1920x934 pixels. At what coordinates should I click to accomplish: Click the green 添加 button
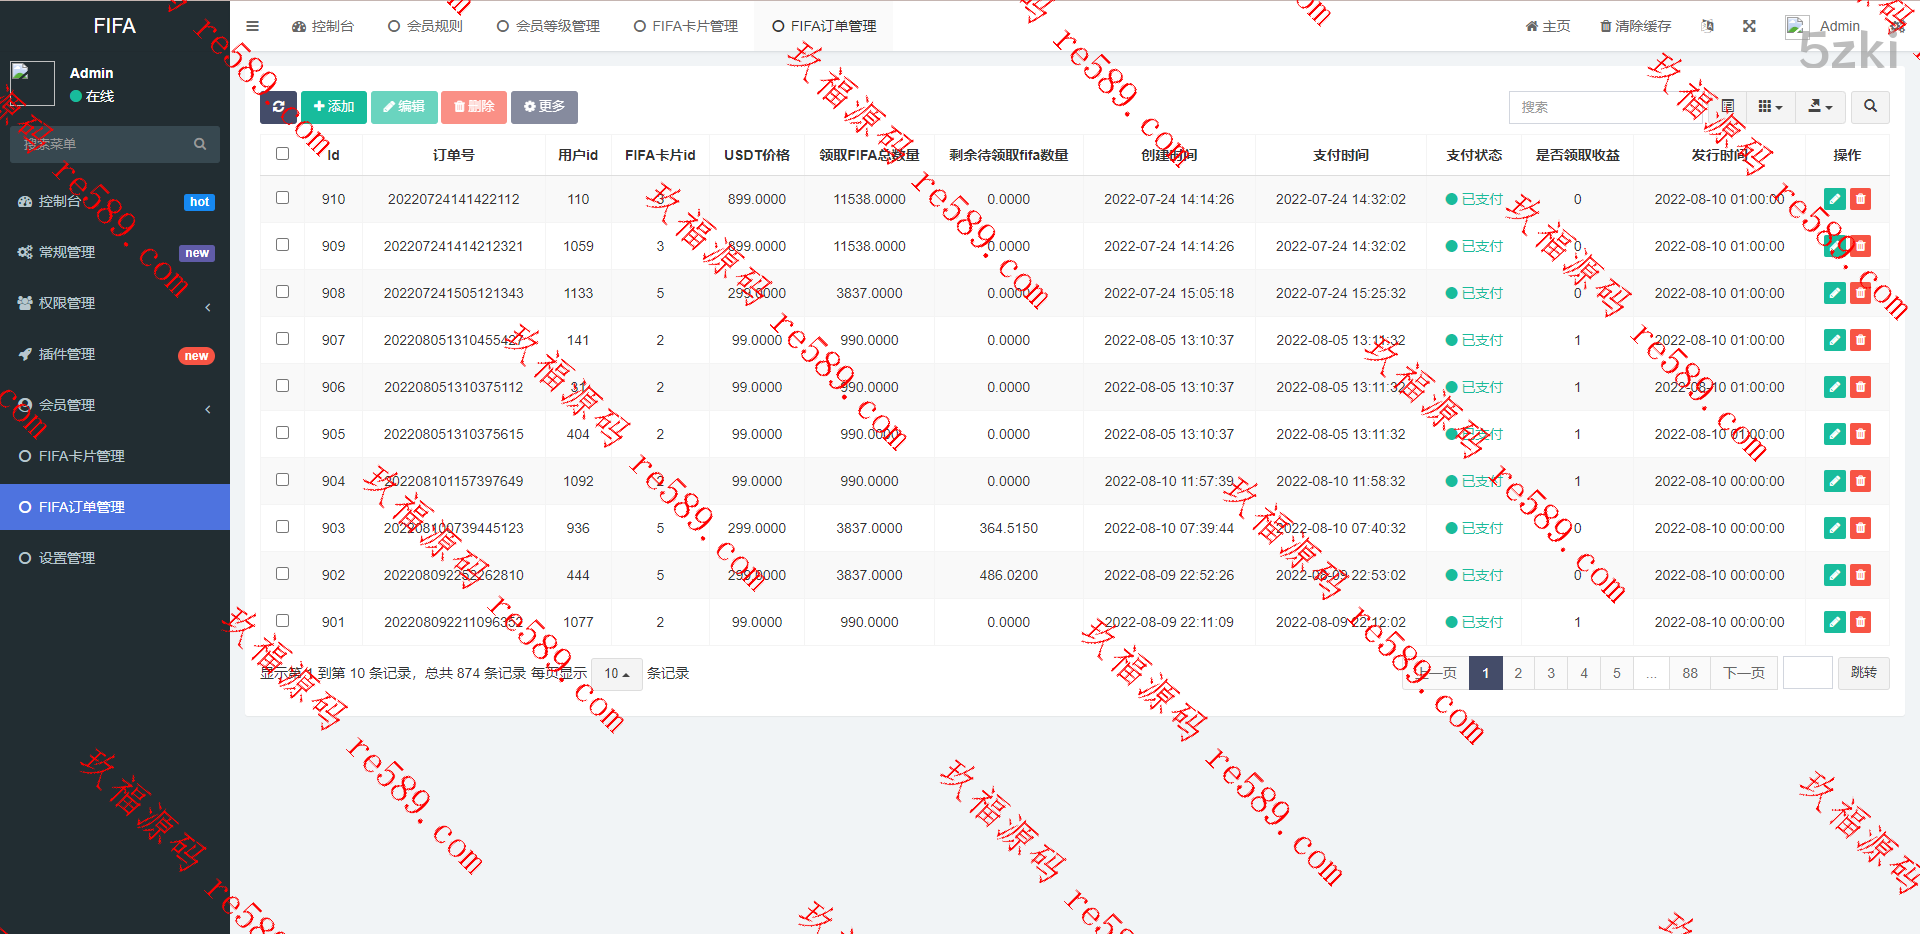334,107
